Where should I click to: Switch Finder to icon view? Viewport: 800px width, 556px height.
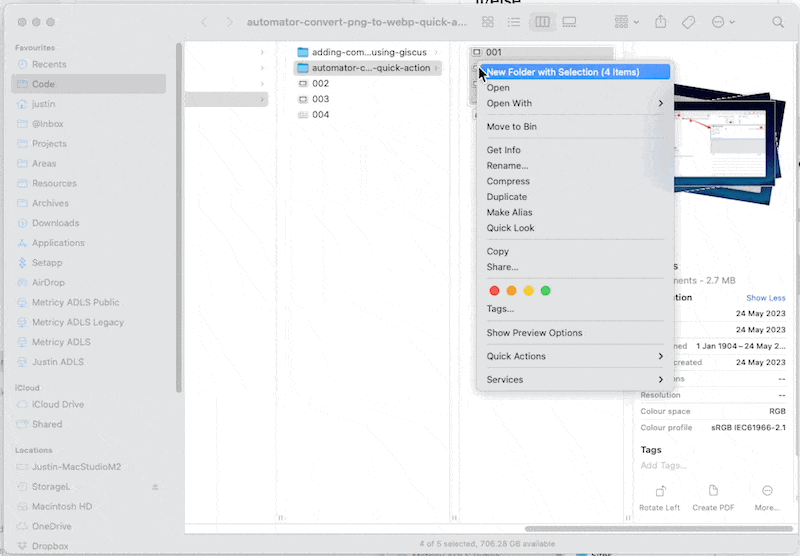tap(488, 22)
